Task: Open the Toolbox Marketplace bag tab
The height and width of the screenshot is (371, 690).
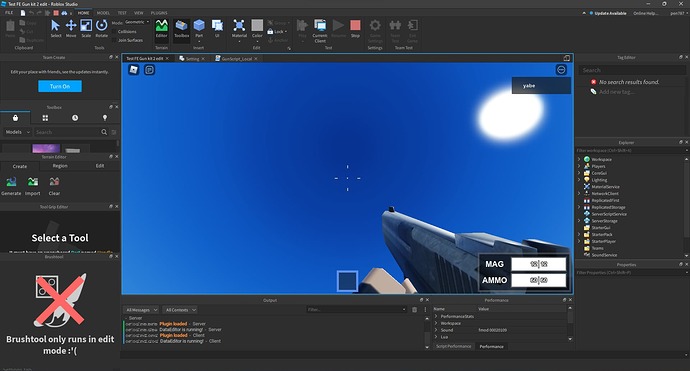Action: coord(15,118)
